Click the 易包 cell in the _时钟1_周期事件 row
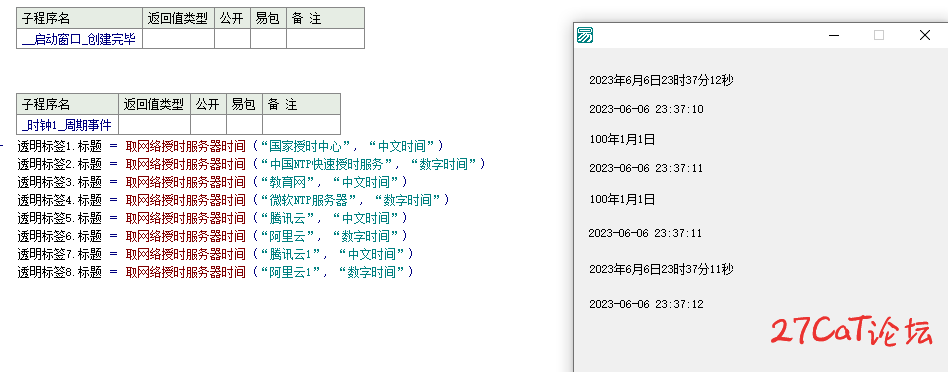The height and width of the screenshot is (372, 948). [x=244, y=125]
